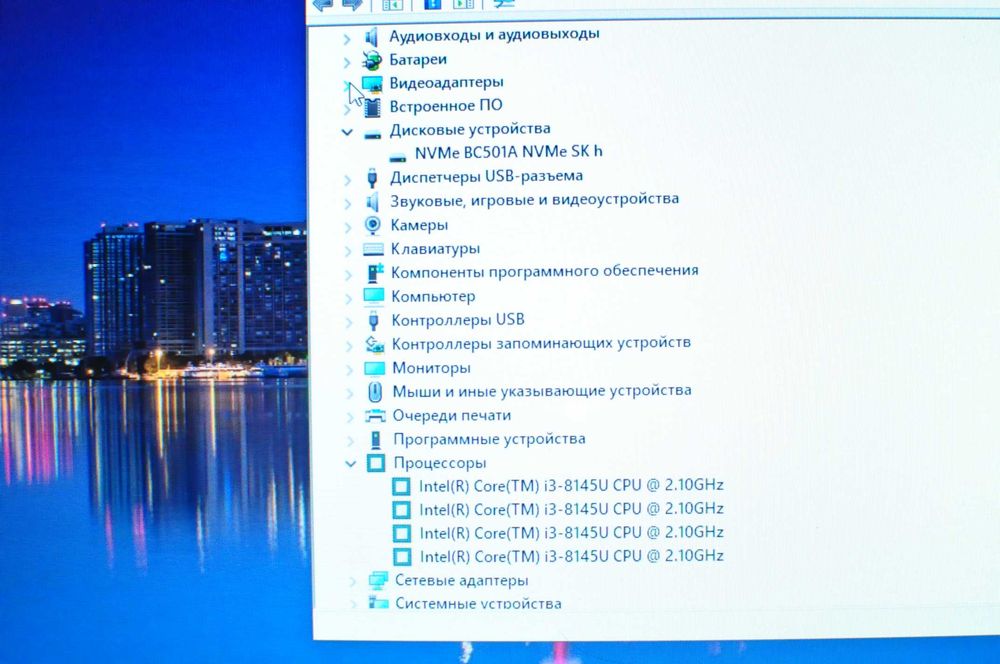Screen dimensions: 1000x664
Task: Collapse the Дисковые устройства category
Action: click(x=347, y=133)
